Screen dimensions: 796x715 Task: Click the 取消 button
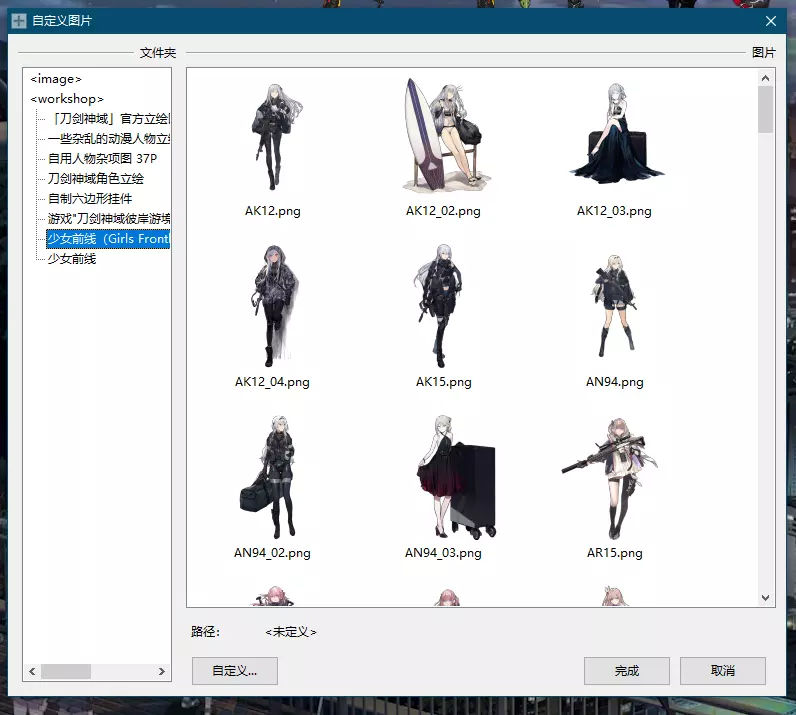point(723,671)
